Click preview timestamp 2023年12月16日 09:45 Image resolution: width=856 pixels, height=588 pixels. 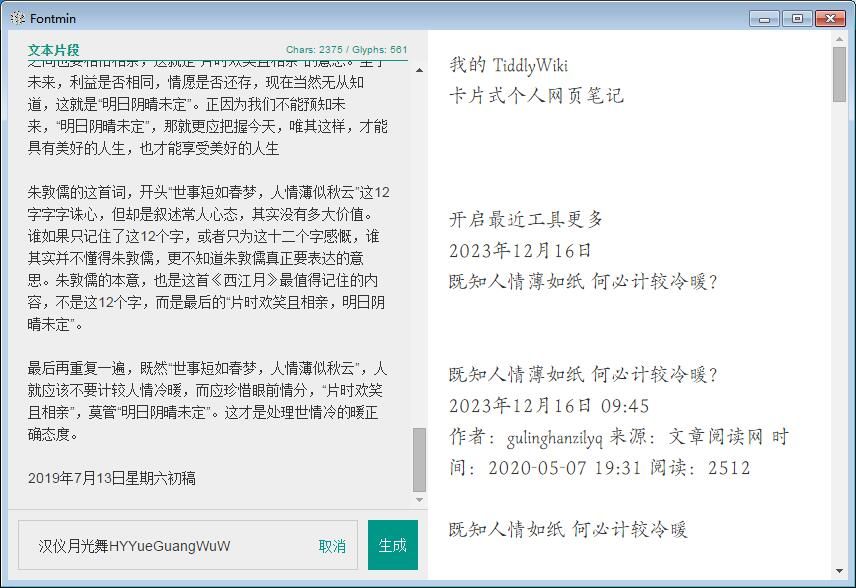point(549,406)
